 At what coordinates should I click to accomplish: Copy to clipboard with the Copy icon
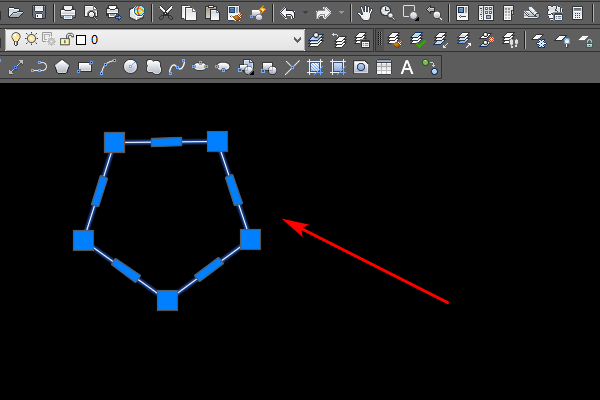coord(189,13)
